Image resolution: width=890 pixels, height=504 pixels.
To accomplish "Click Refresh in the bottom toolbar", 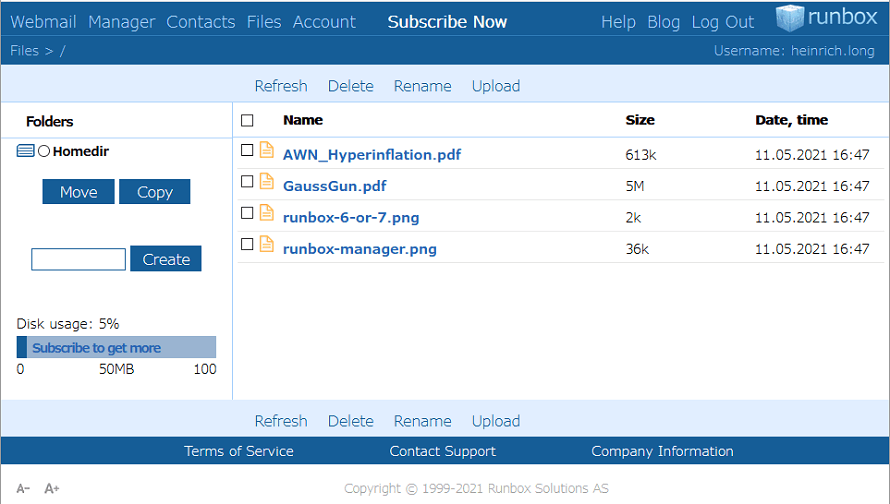I will [x=281, y=421].
